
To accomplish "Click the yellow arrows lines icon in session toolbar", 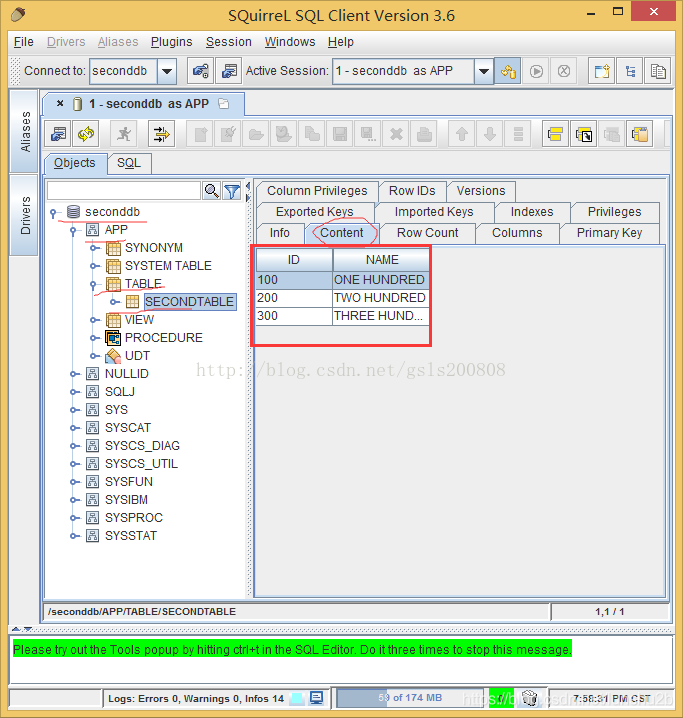I will click(x=162, y=134).
